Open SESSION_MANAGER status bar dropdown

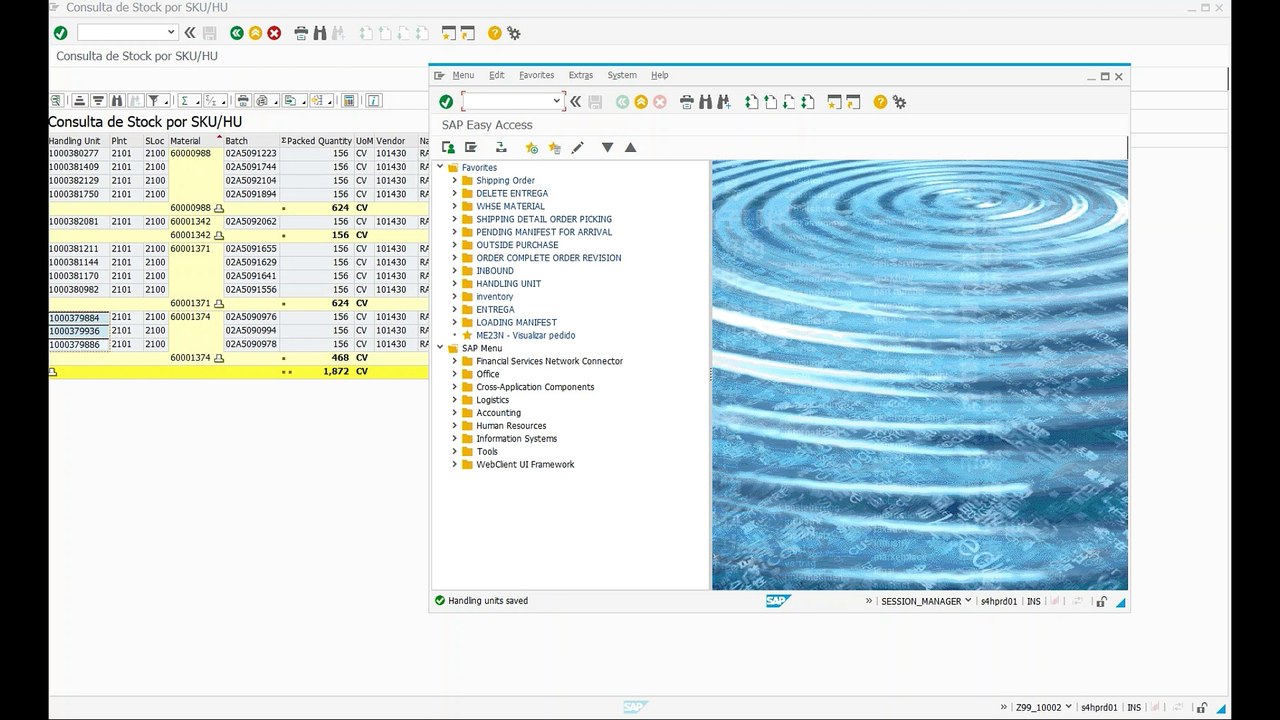(967, 602)
